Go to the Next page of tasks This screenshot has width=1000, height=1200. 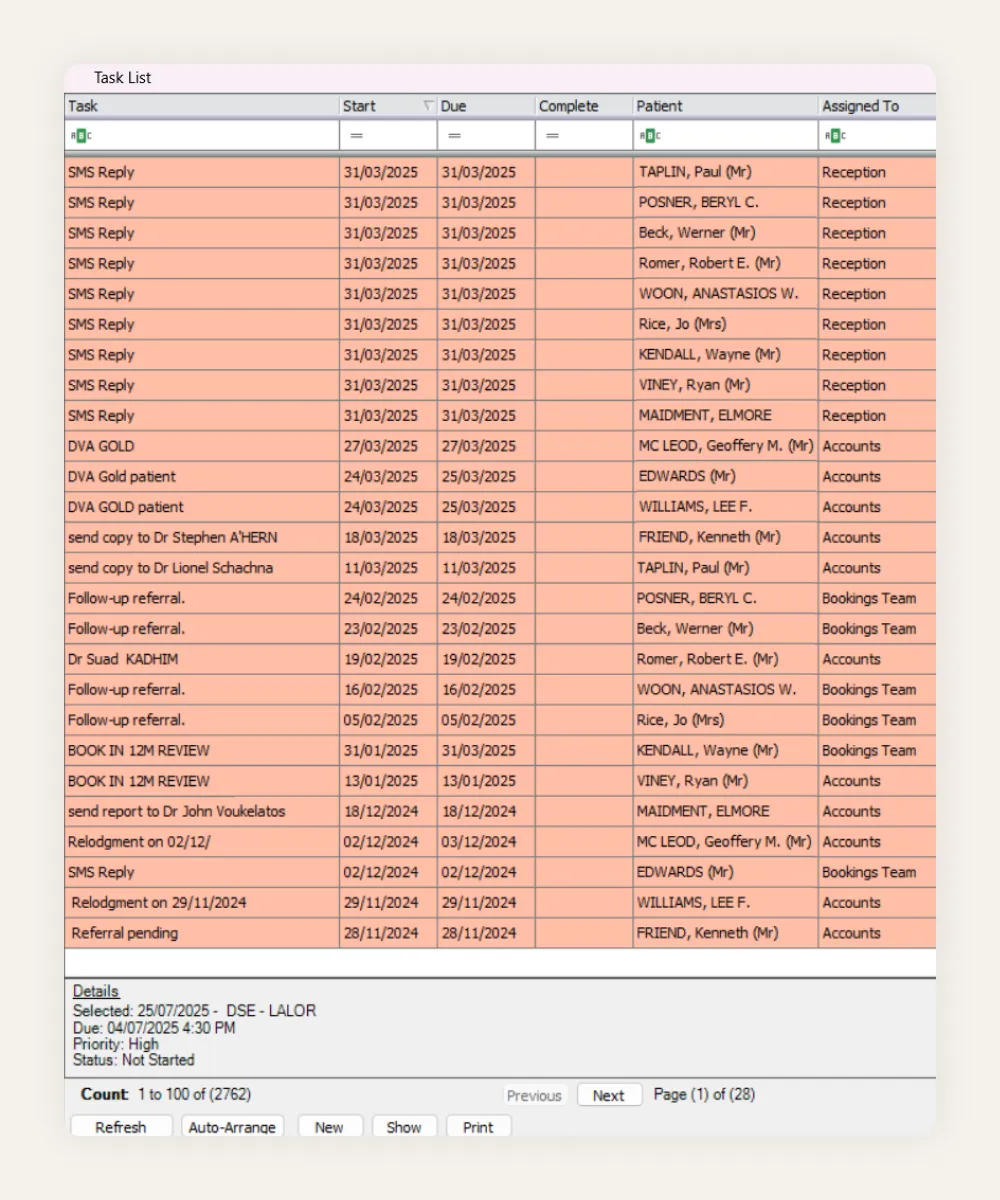click(x=608, y=1095)
